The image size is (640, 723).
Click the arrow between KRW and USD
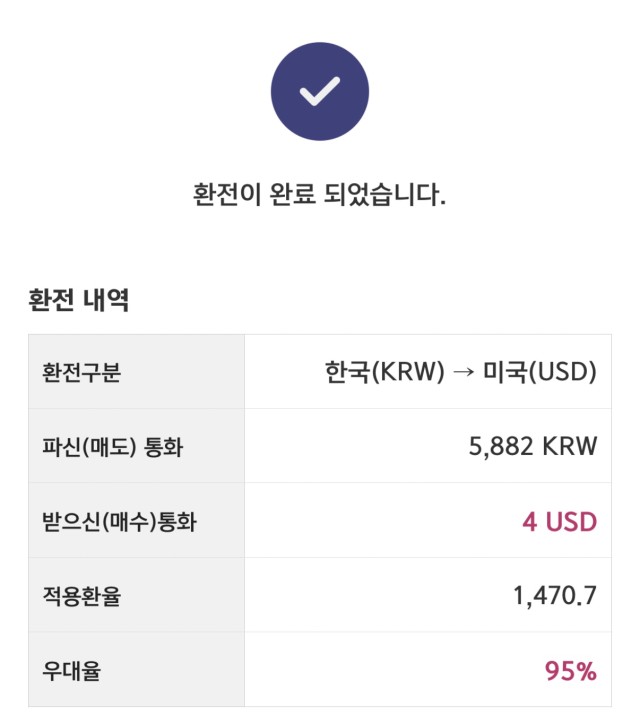[x=463, y=372]
